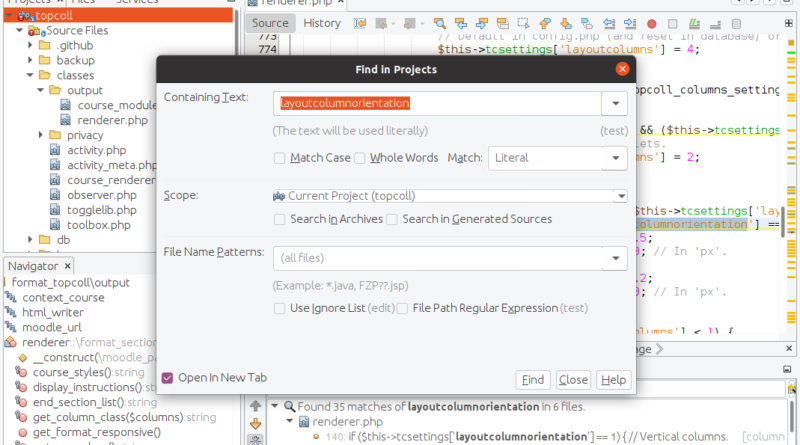Click Find button in dialog
Screen dimensions: 800x445
pyautogui.click(x=533, y=380)
